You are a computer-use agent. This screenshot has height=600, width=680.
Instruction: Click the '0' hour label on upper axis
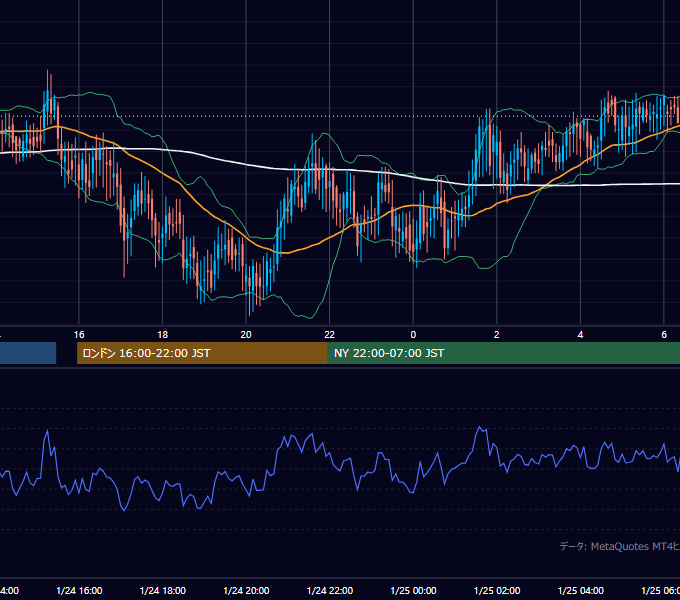coord(413,335)
